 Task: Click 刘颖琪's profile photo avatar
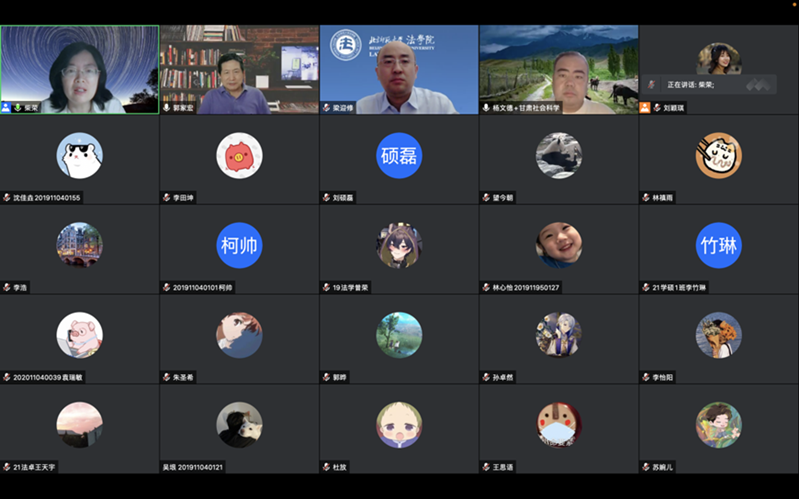coord(718,57)
